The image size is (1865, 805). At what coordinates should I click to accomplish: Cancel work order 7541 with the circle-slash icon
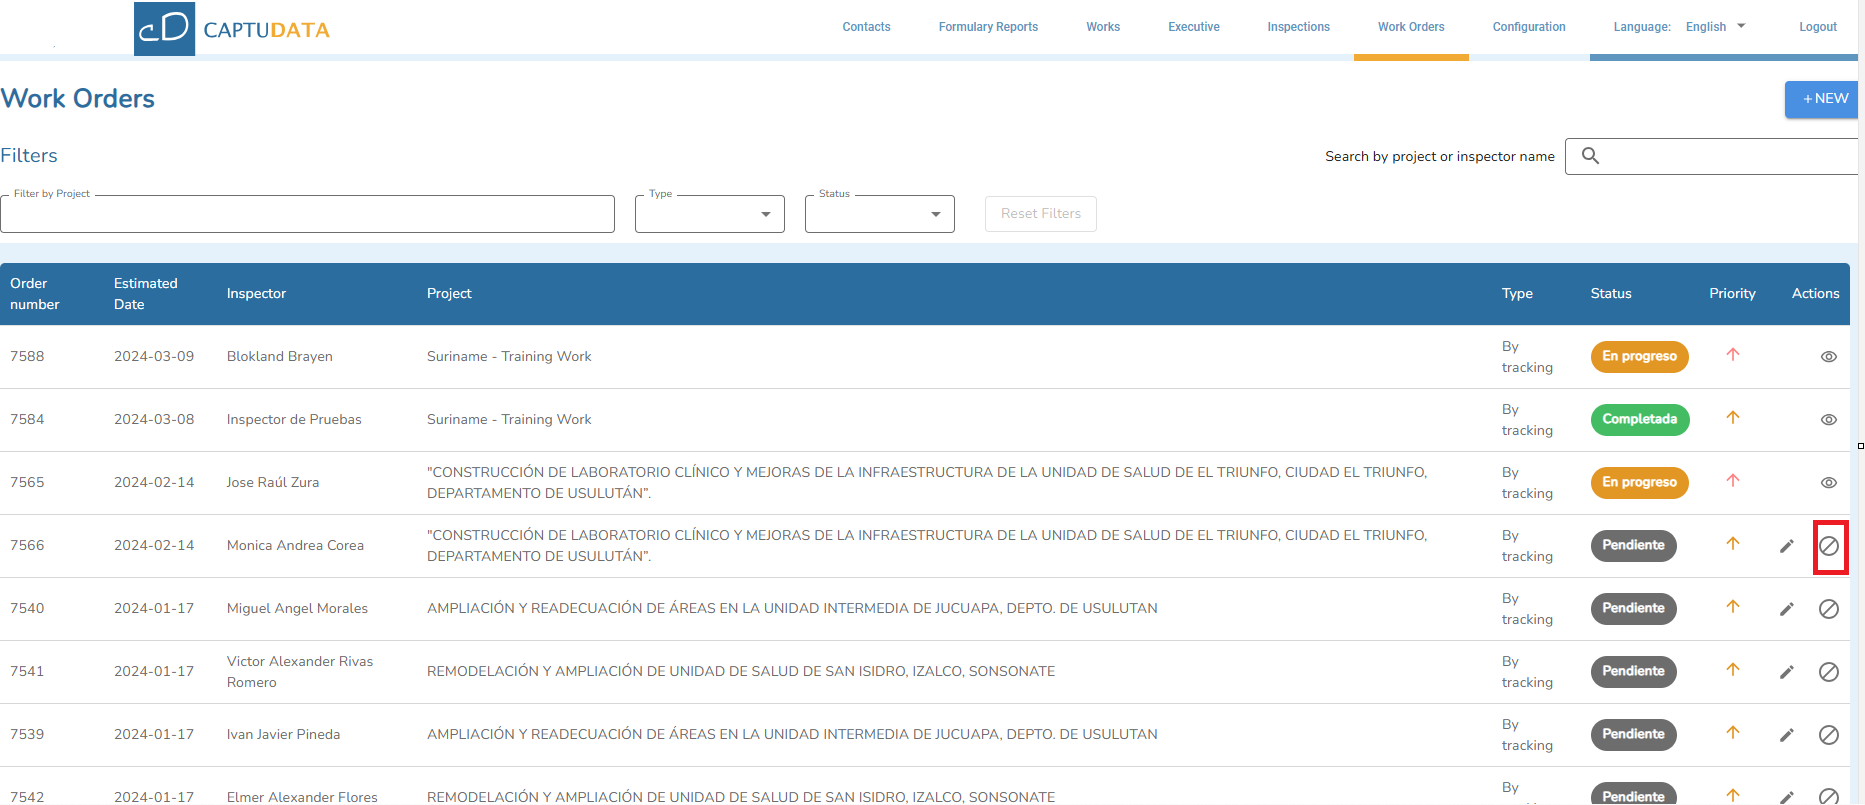(x=1829, y=672)
